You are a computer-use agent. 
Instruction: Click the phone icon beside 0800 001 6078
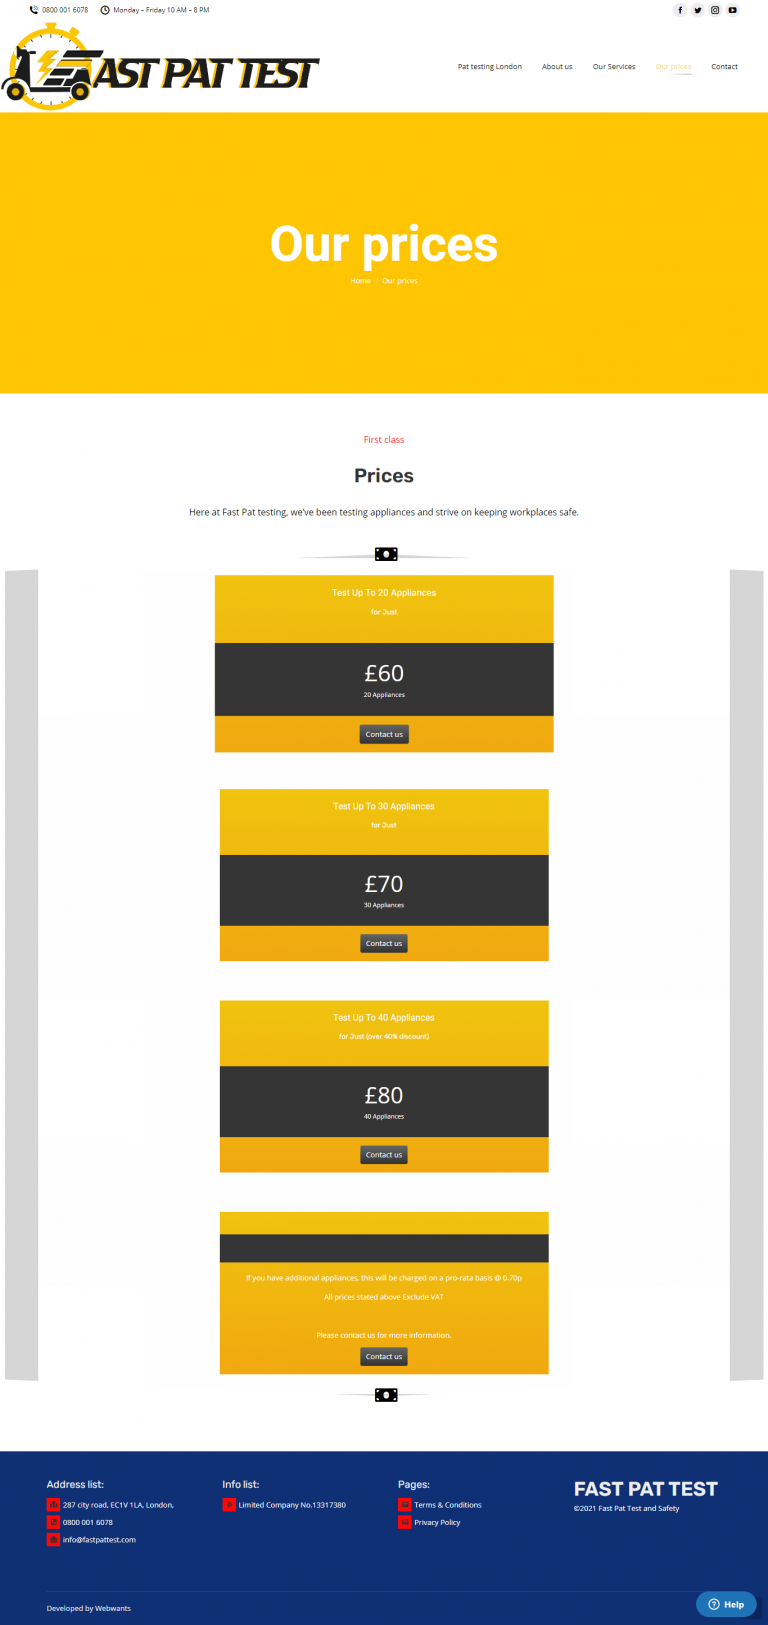pyautogui.click(x=34, y=10)
